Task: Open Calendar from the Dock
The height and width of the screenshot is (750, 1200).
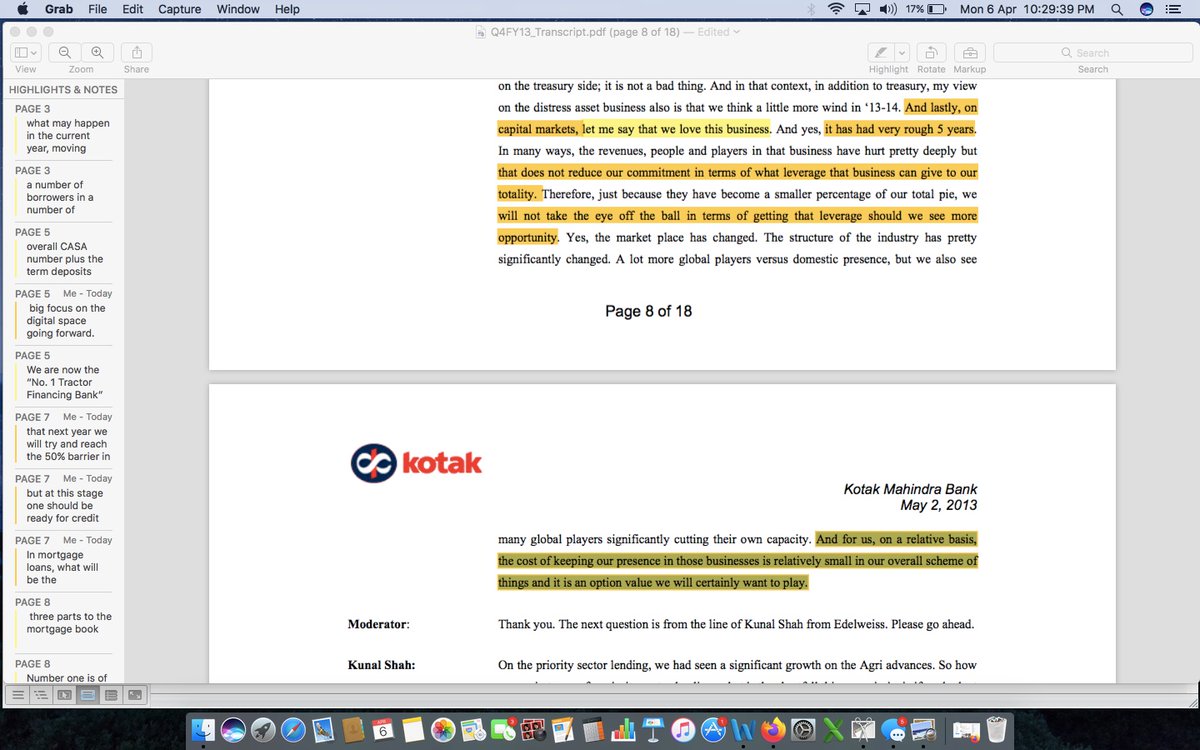Action: [x=383, y=731]
